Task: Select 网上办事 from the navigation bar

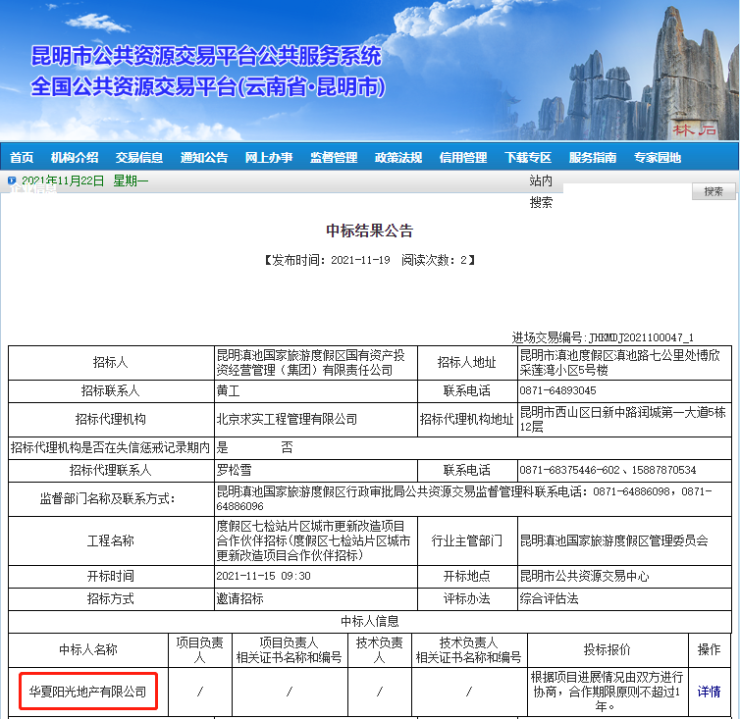Action: (269, 157)
